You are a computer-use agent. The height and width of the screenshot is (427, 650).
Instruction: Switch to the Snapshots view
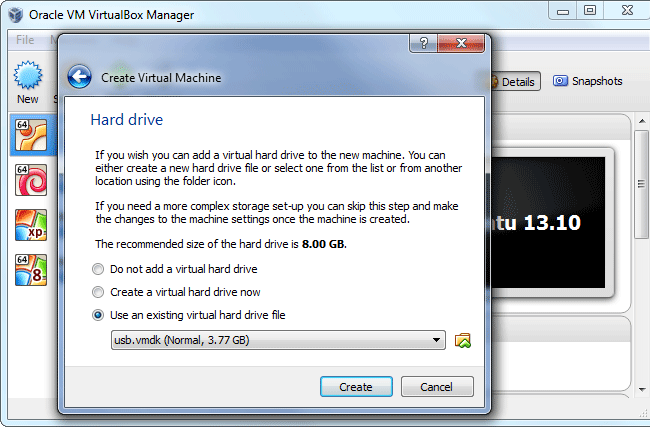coord(588,81)
